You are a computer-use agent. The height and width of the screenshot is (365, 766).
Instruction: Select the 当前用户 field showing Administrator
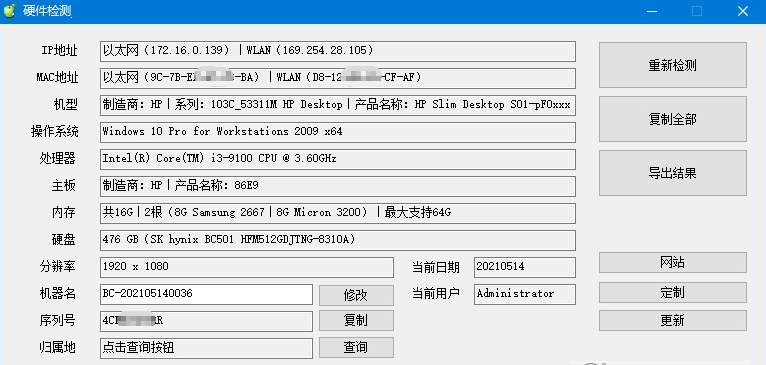click(525, 294)
